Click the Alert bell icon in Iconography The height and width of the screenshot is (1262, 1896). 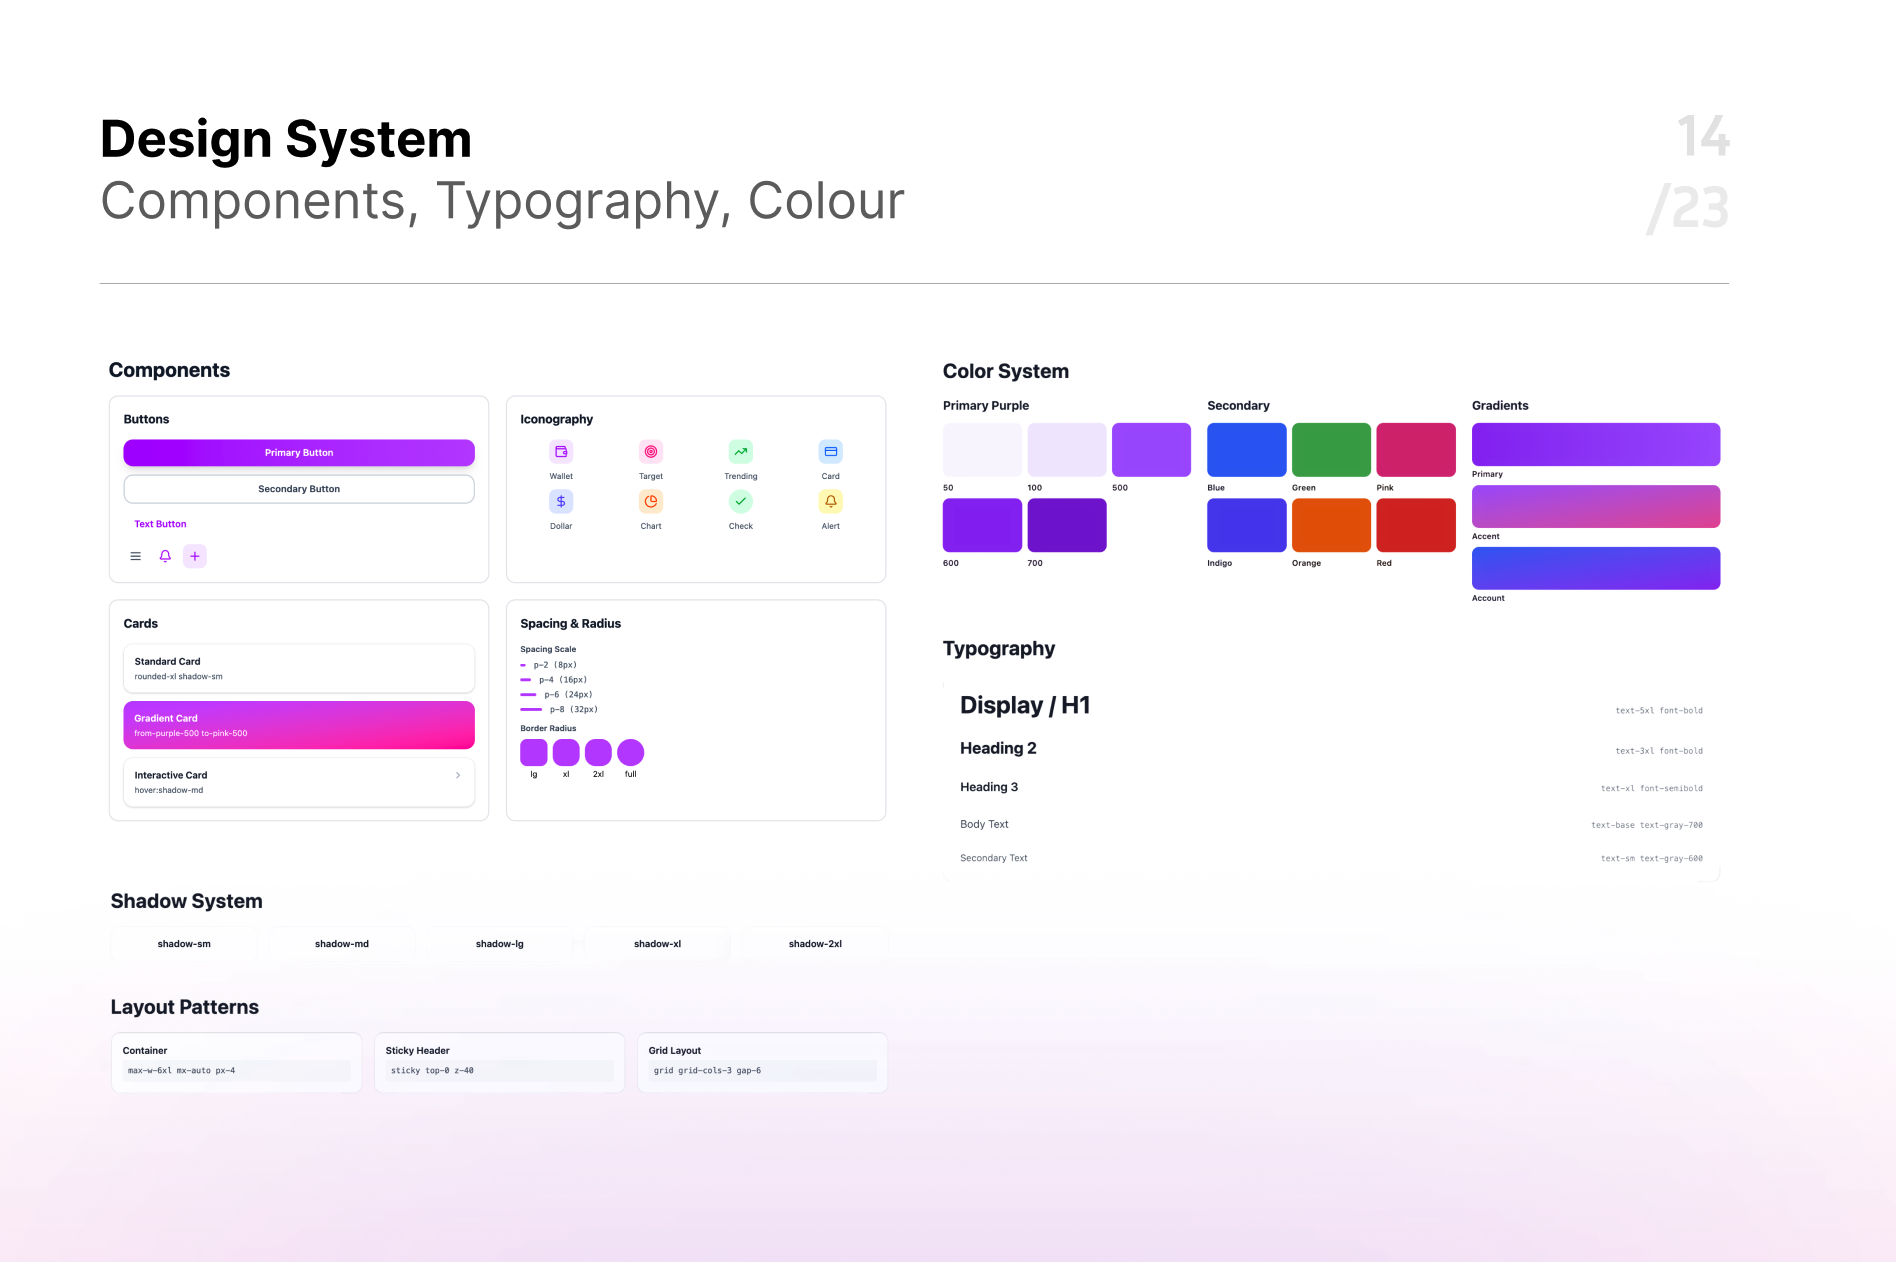pos(831,502)
